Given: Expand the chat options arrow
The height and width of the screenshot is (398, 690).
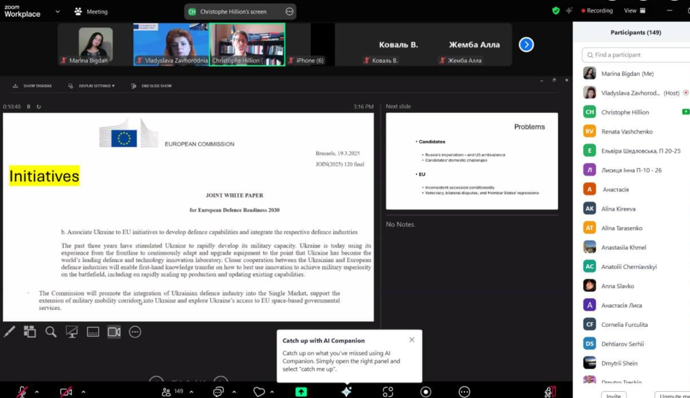Looking at the screenshot, I should tap(234, 391).
